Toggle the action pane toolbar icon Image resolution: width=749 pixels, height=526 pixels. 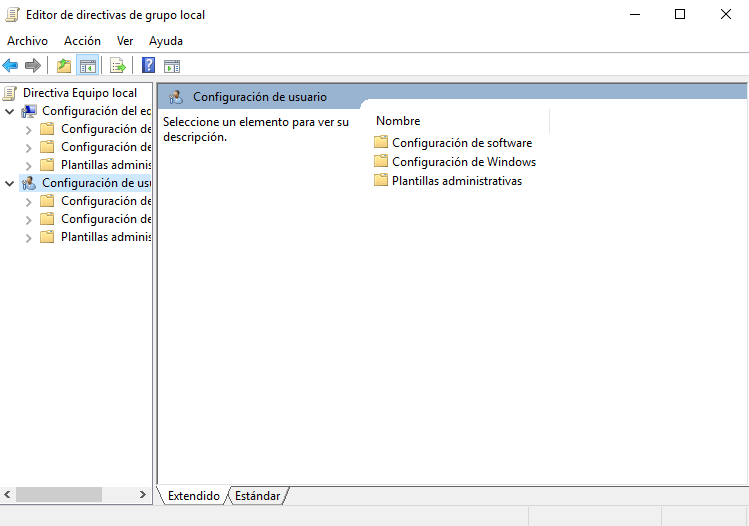pyautogui.click(x=172, y=66)
